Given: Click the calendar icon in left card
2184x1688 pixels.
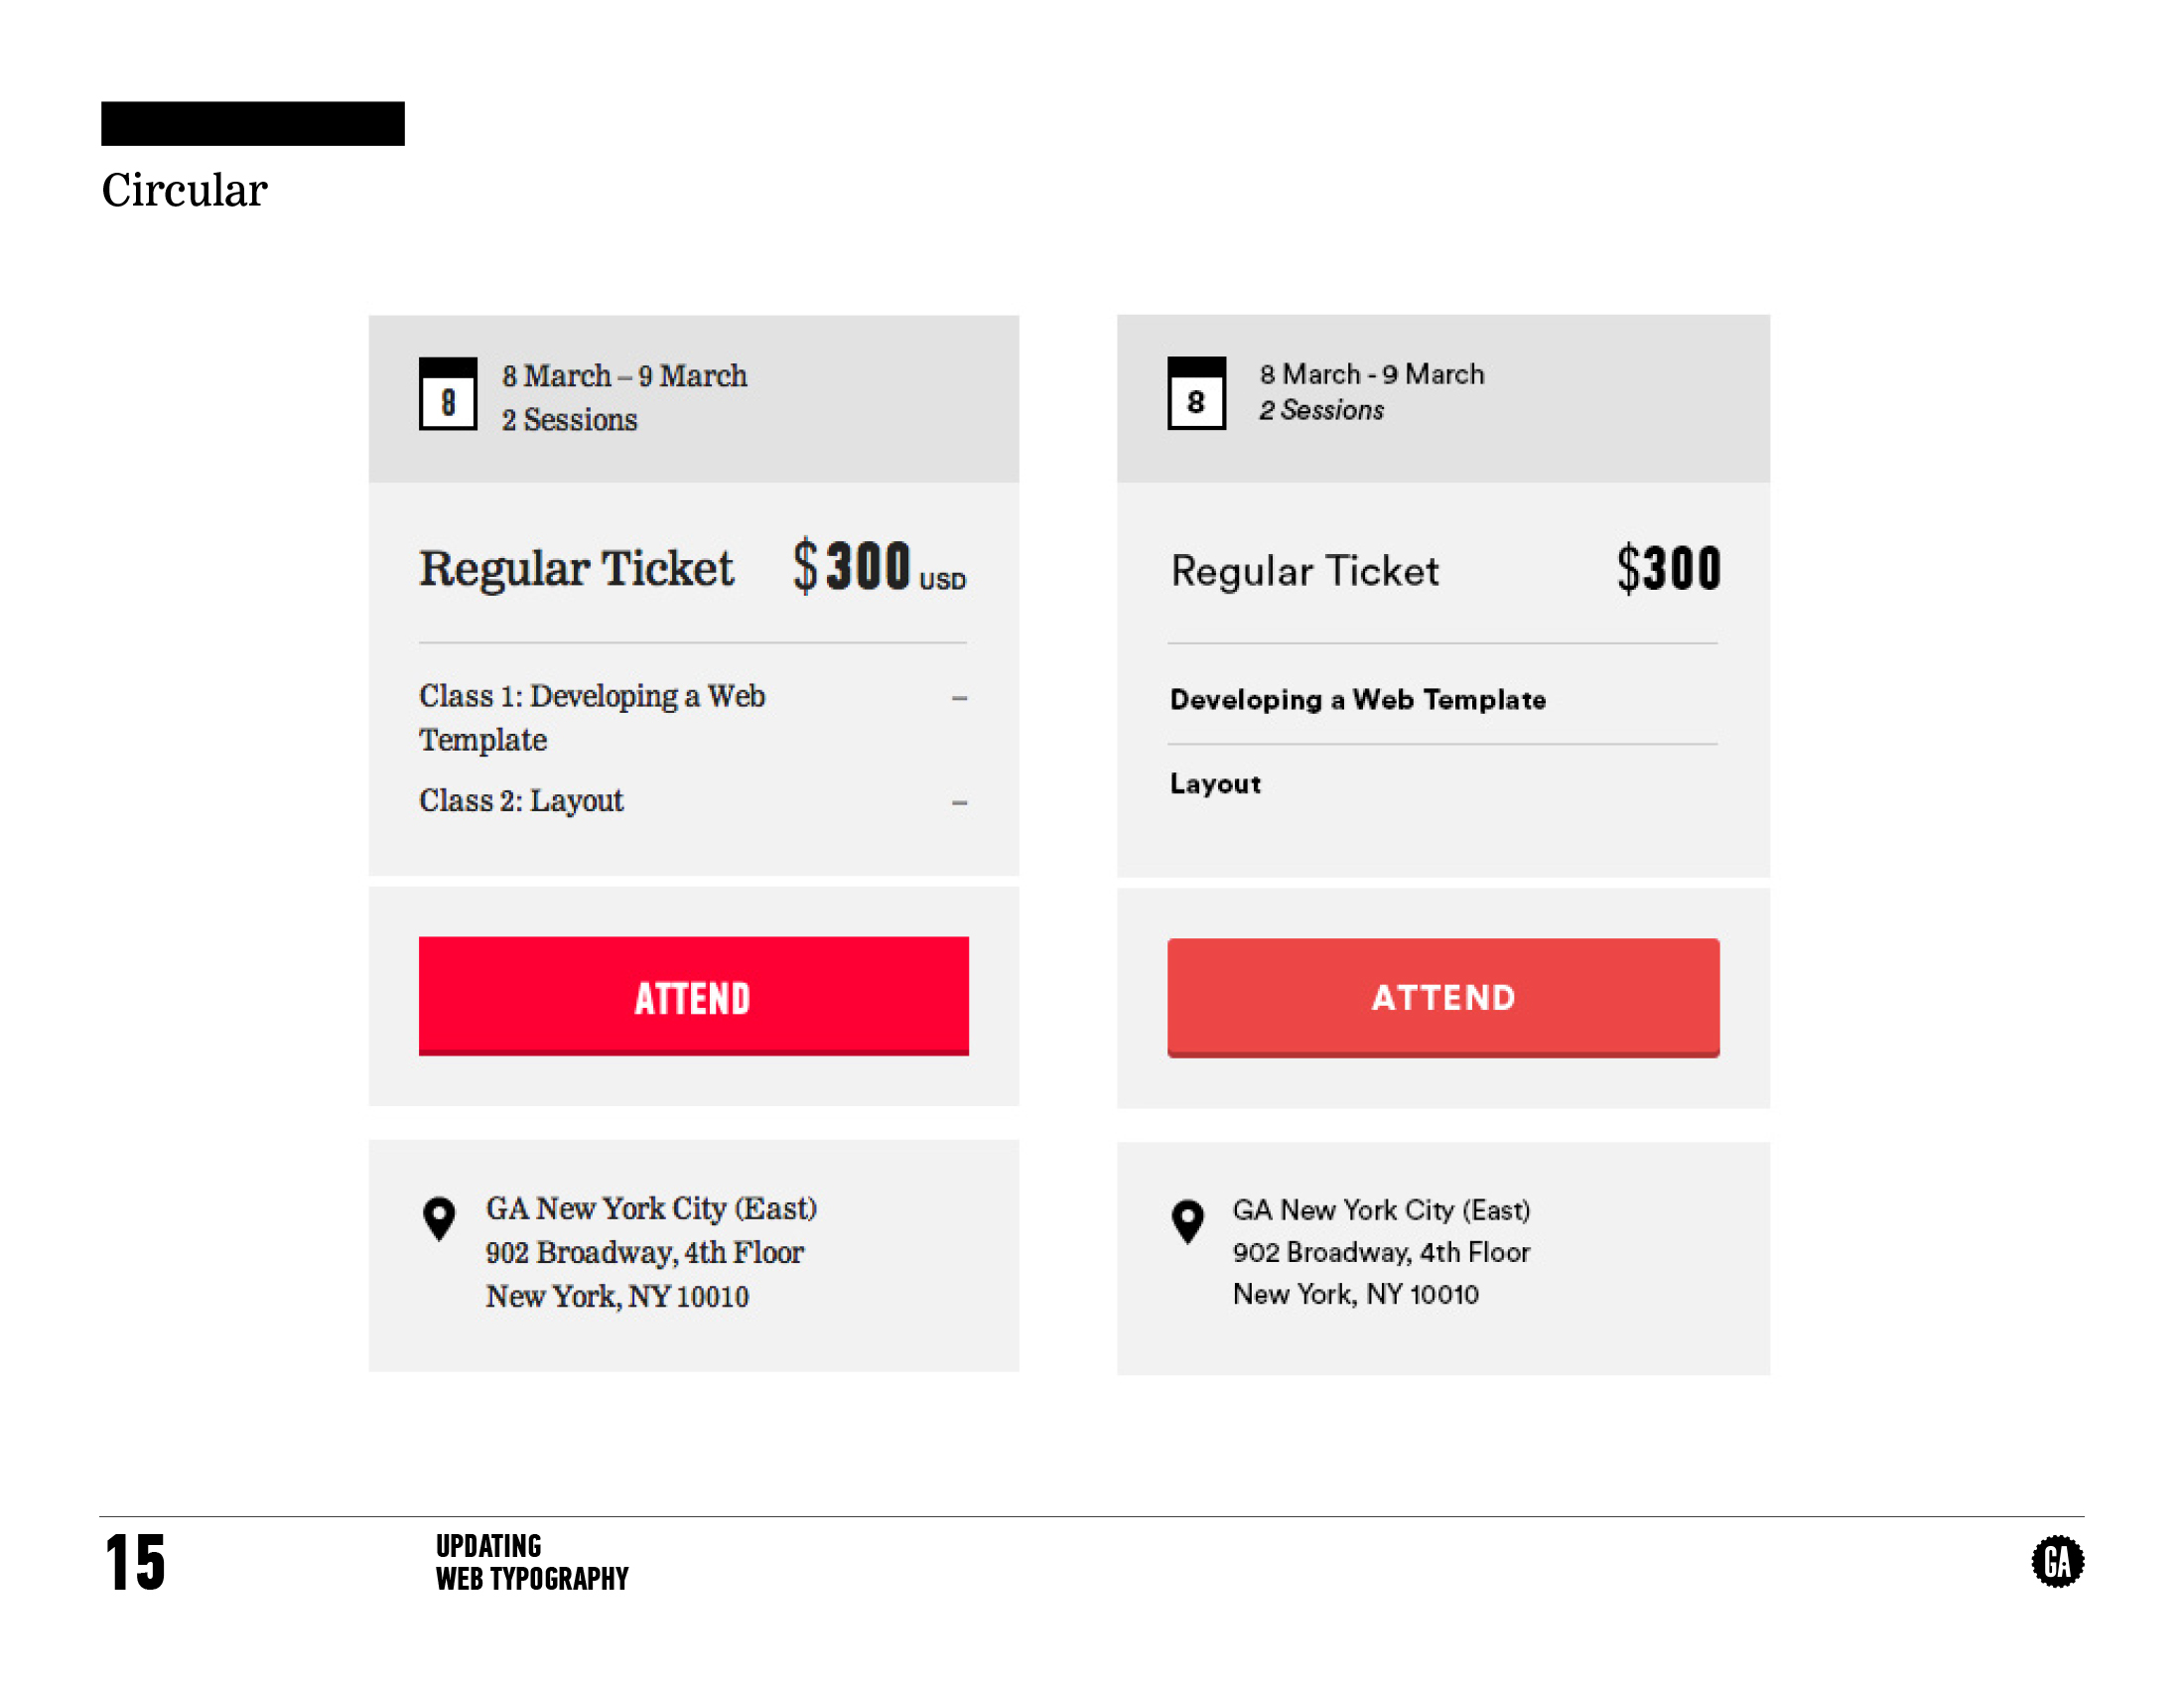Looking at the screenshot, I should coord(447,393).
